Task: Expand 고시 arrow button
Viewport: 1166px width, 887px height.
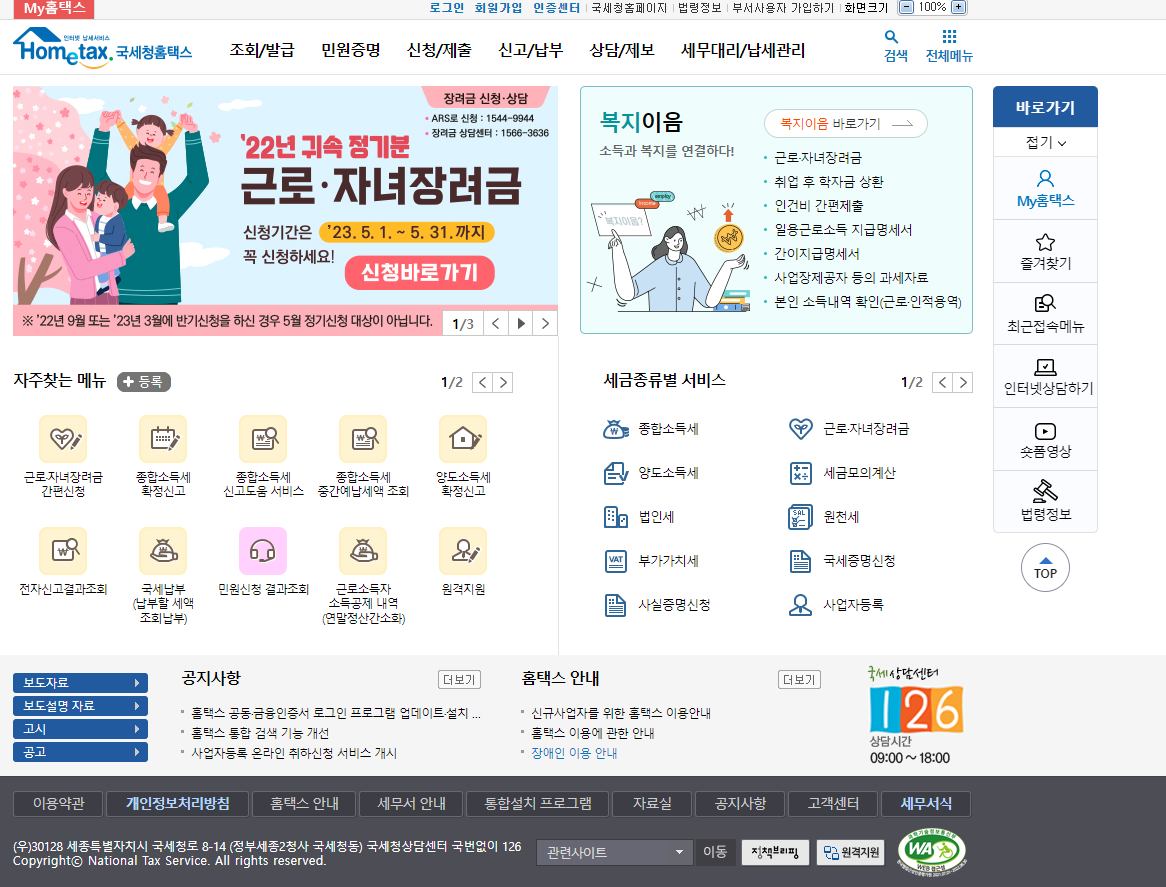Action: 80,729
